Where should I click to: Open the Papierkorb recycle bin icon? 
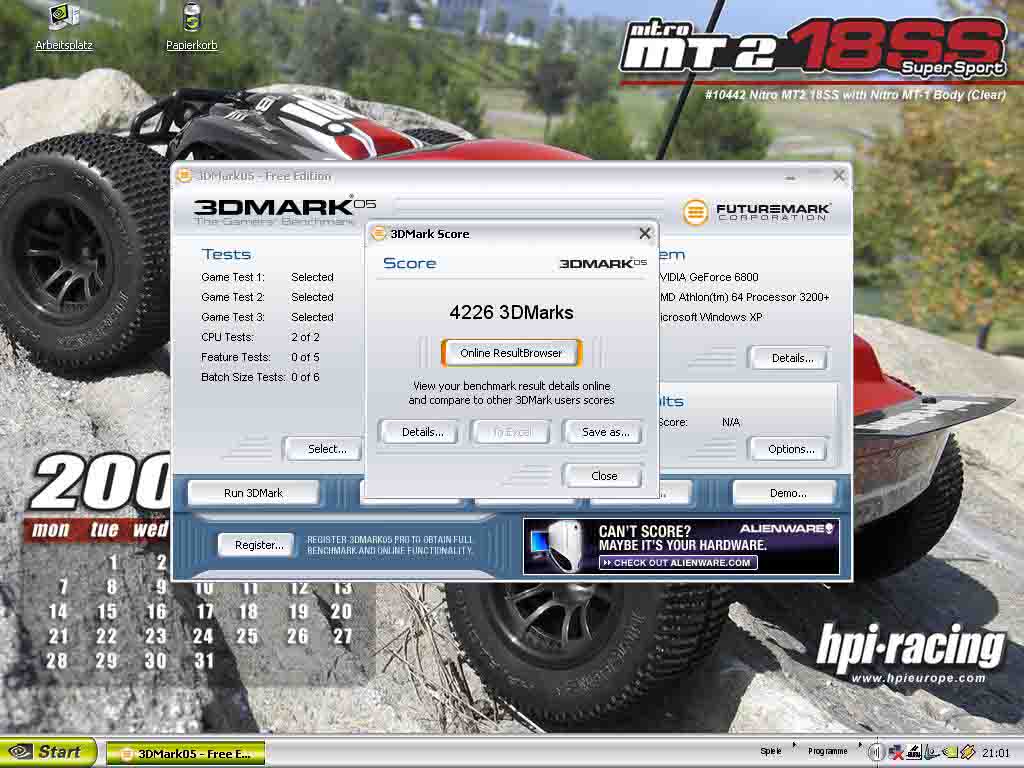coord(191,25)
